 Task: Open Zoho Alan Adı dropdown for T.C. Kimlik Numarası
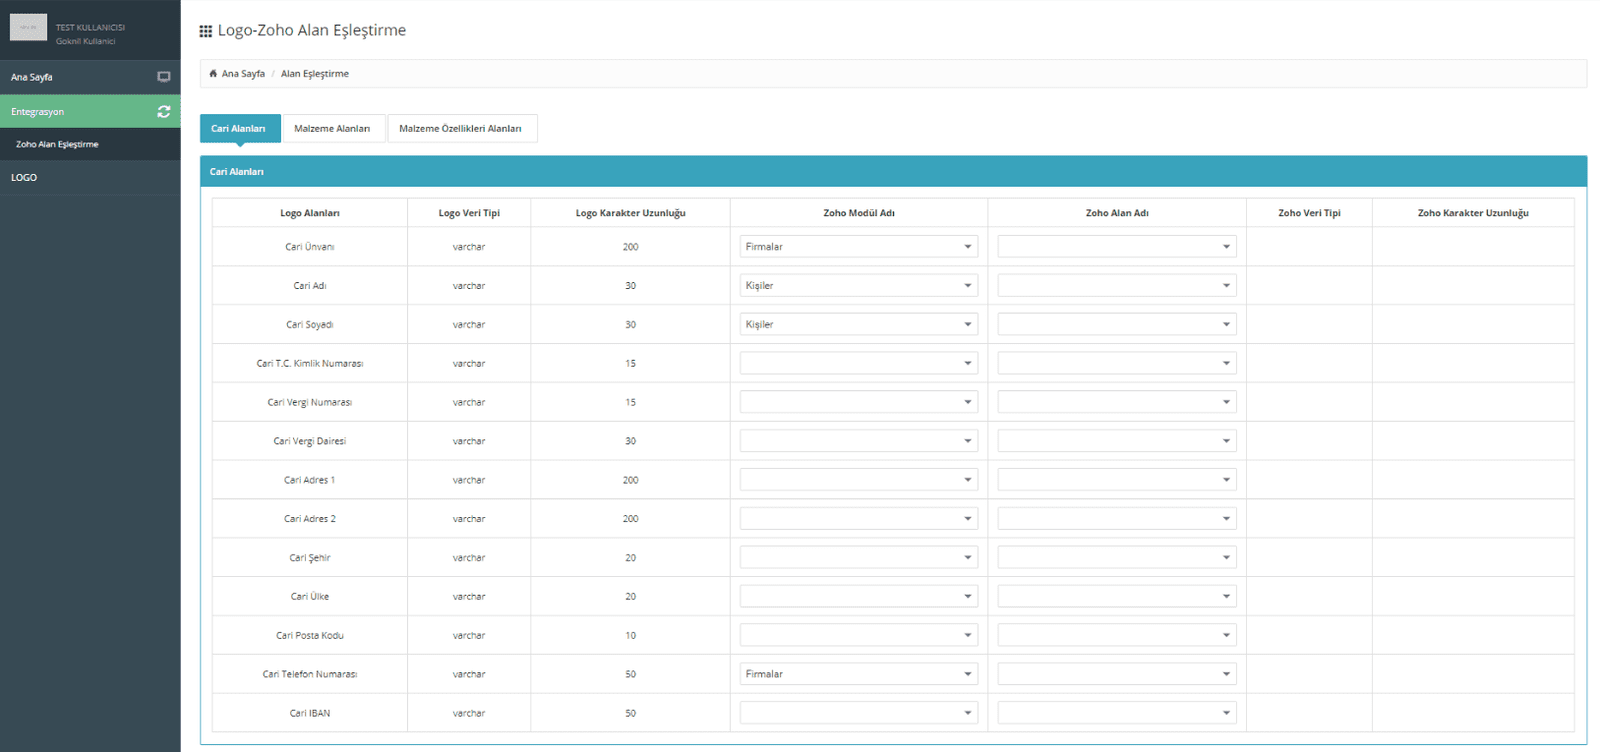click(x=1117, y=363)
